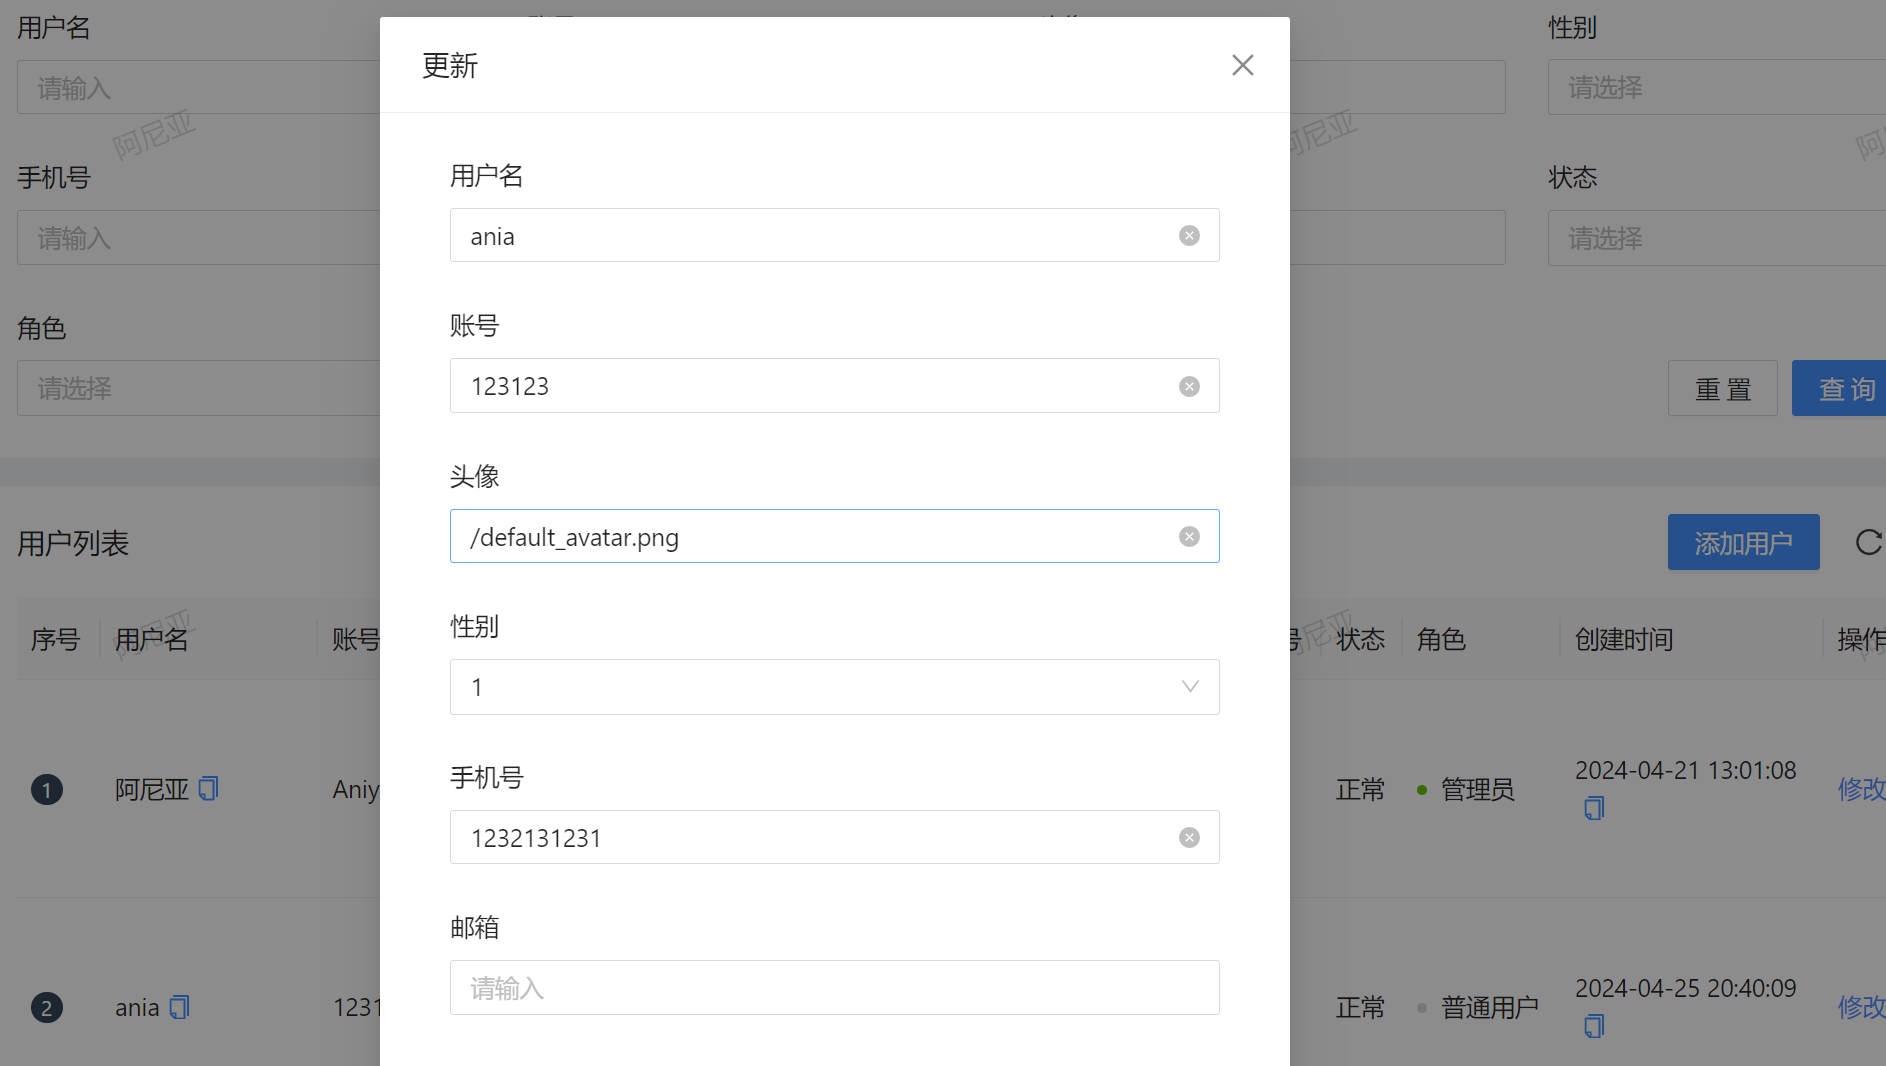Click row number badge 2
This screenshot has height=1066, width=1886.
click(x=46, y=1008)
